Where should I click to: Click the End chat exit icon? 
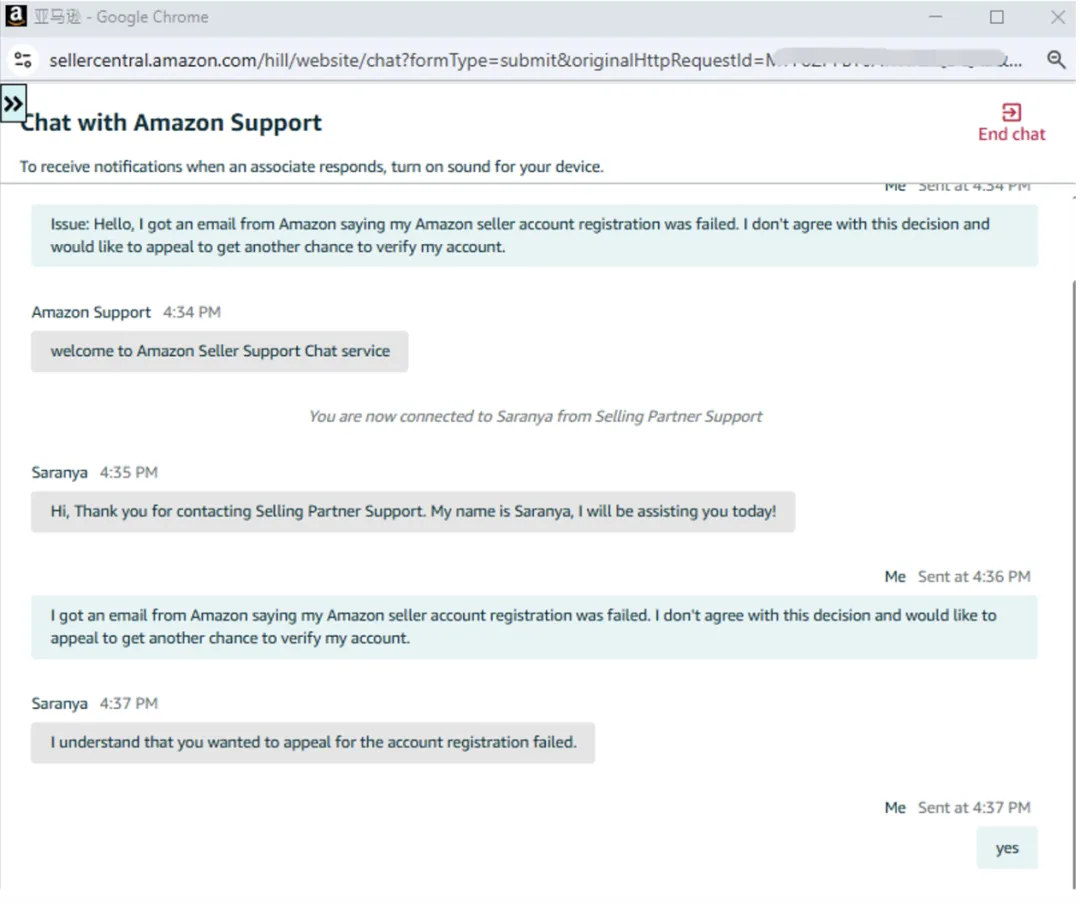(x=1011, y=112)
